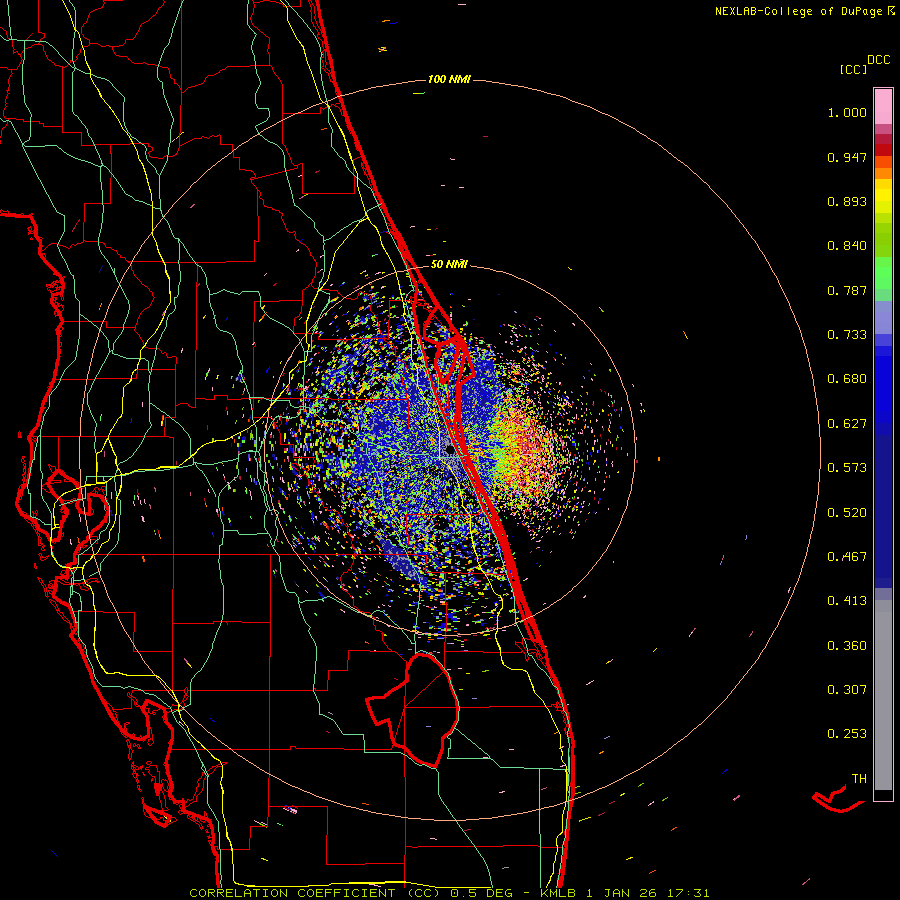Click the 0.520 legend value
900x900 pixels.
pos(847,513)
